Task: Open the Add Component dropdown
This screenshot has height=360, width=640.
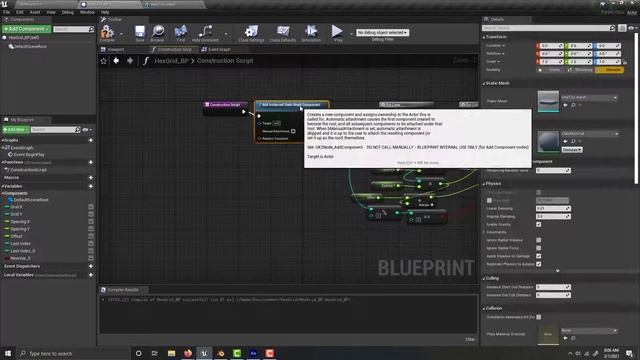Action: pyautogui.click(x=27, y=29)
